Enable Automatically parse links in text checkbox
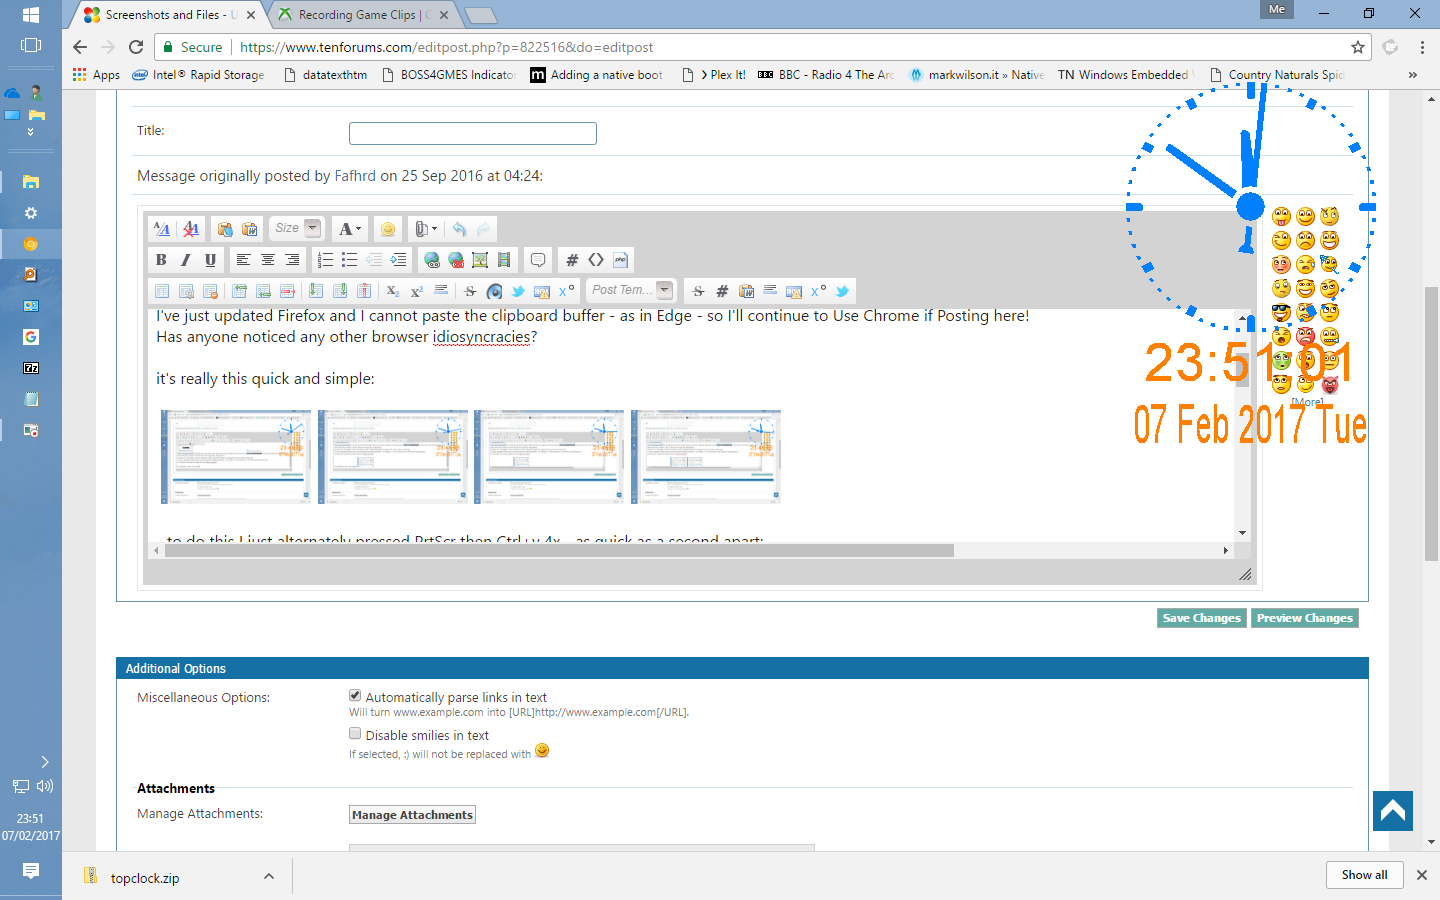The image size is (1440, 900). pos(355,695)
